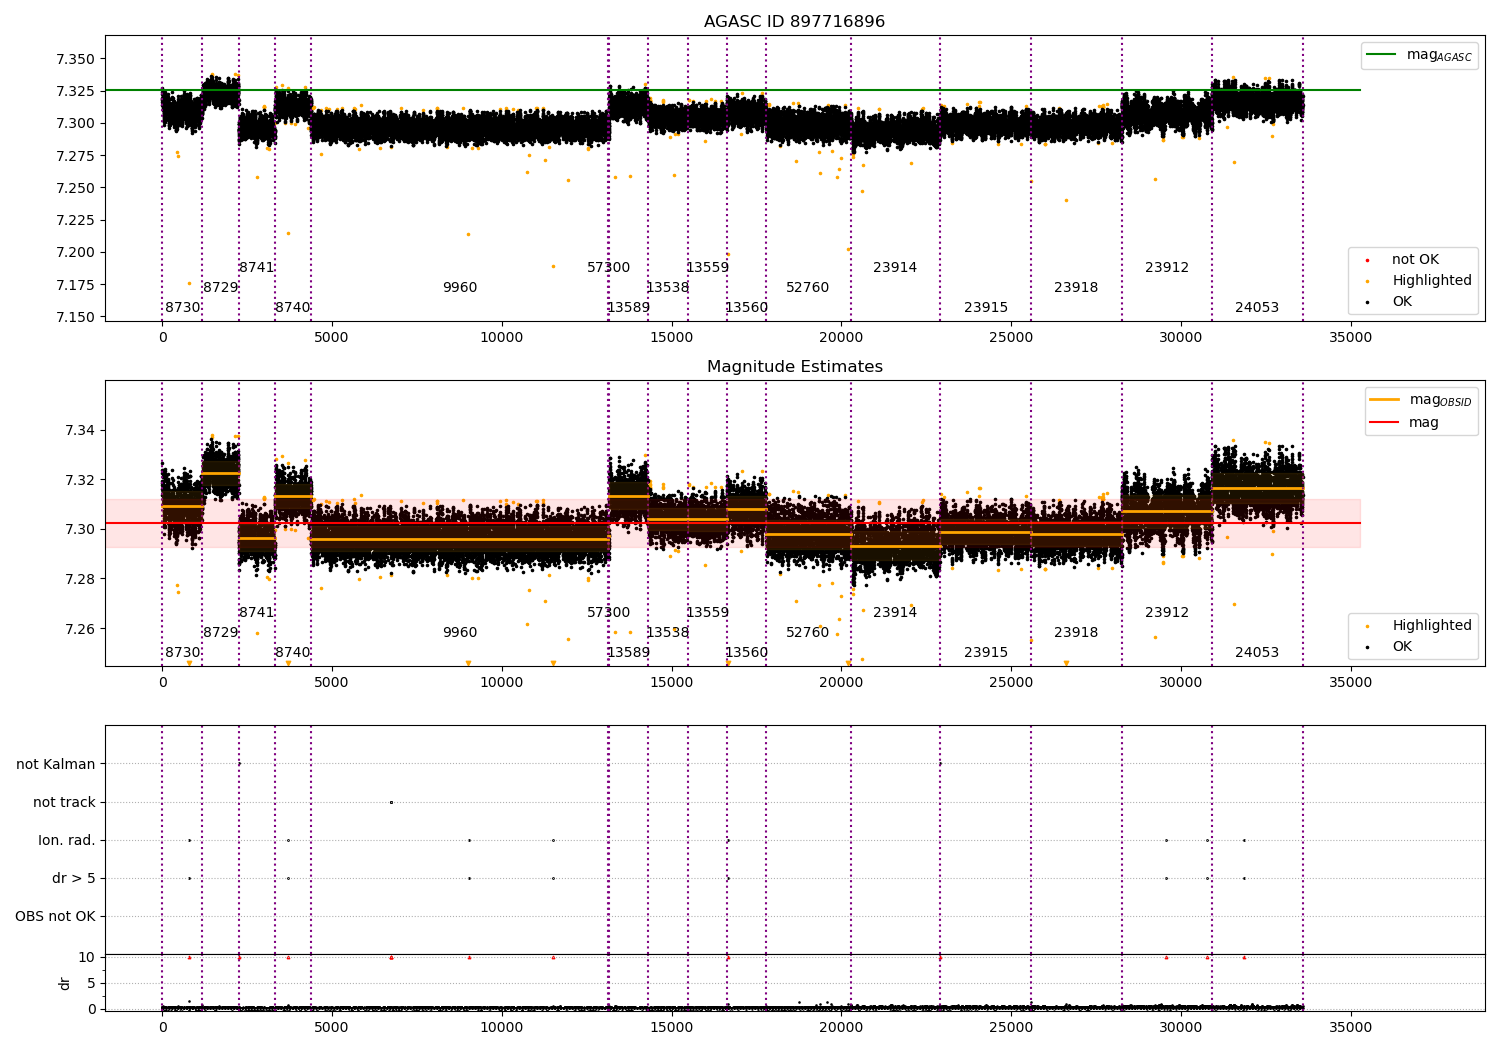Click obsid label 8740 in top plot

pos(293,308)
